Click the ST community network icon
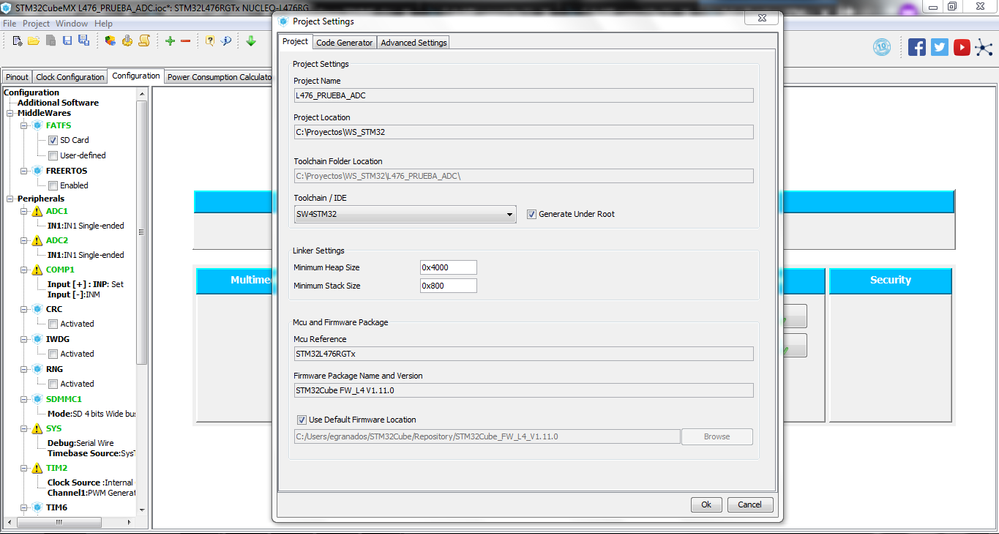The height and width of the screenshot is (534, 999). tap(984, 47)
